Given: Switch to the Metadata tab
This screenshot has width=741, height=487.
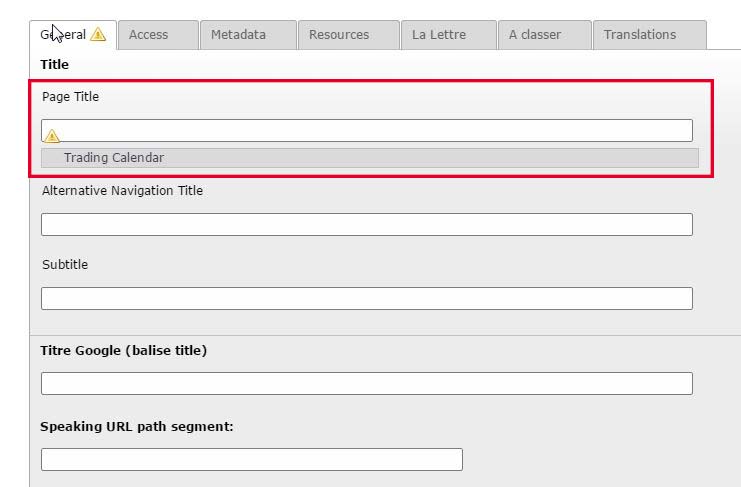Looking at the screenshot, I should (249, 34).
